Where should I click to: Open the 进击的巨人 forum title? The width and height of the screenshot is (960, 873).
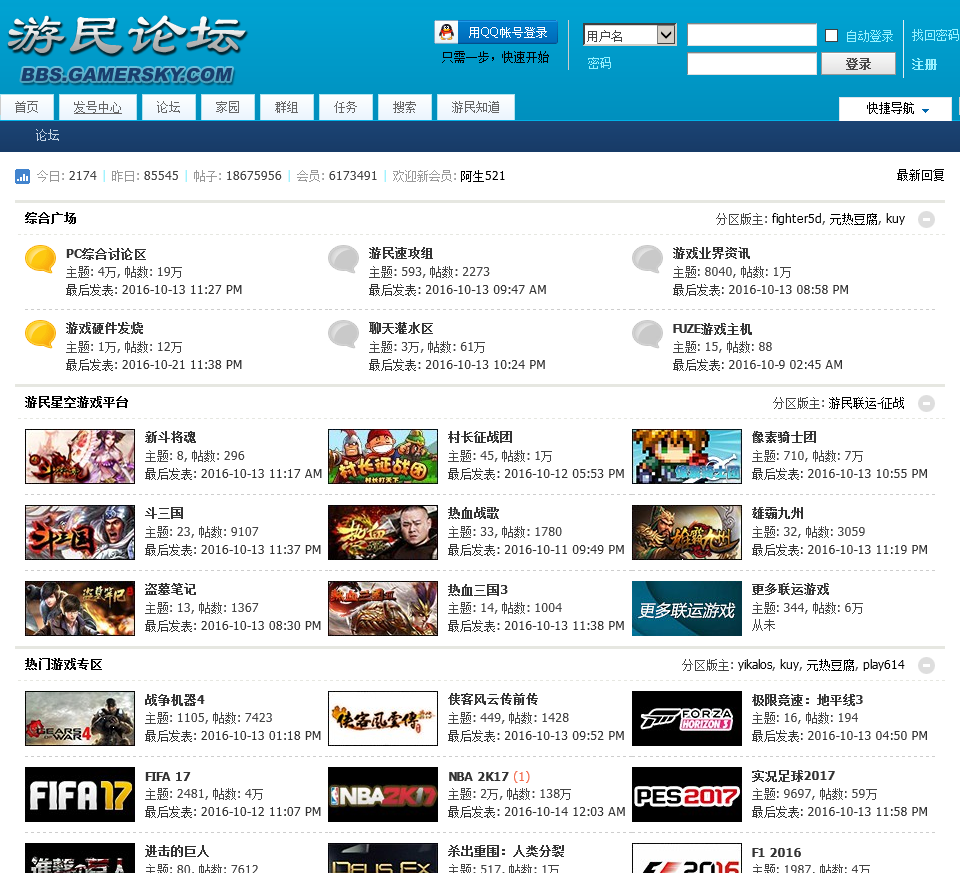click(x=177, y=851)
